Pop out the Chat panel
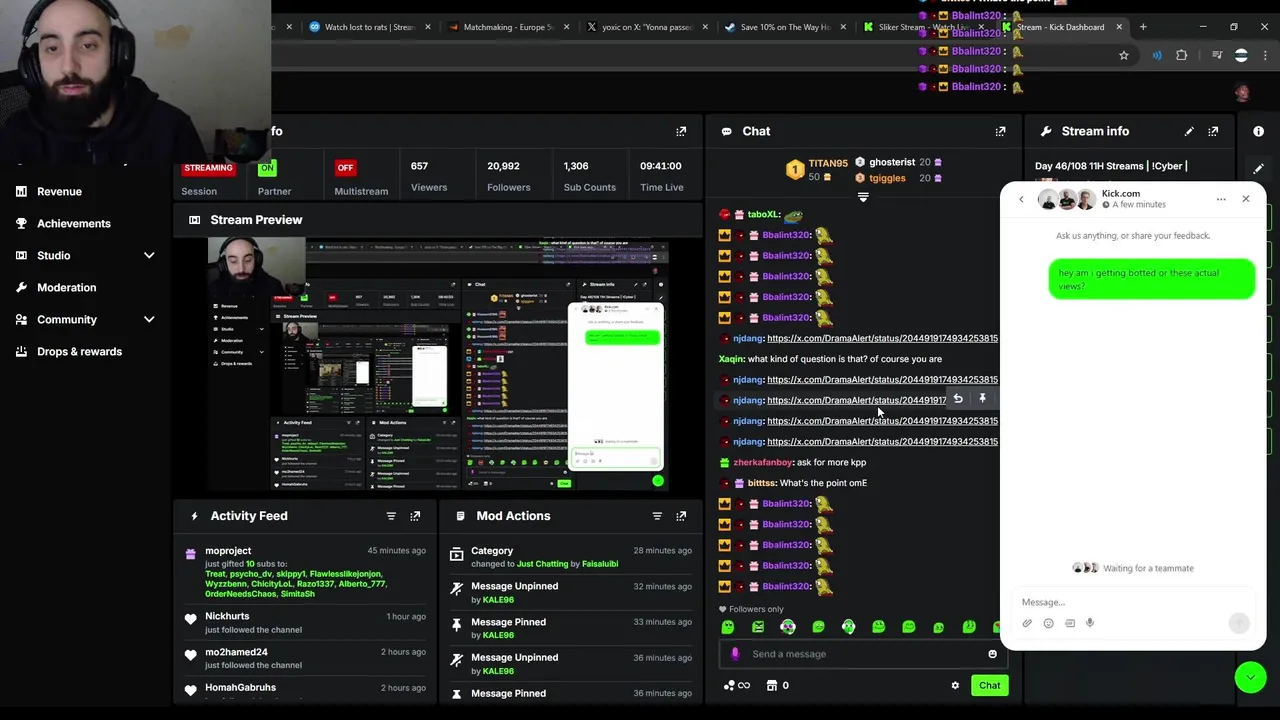 [1000, 131]
